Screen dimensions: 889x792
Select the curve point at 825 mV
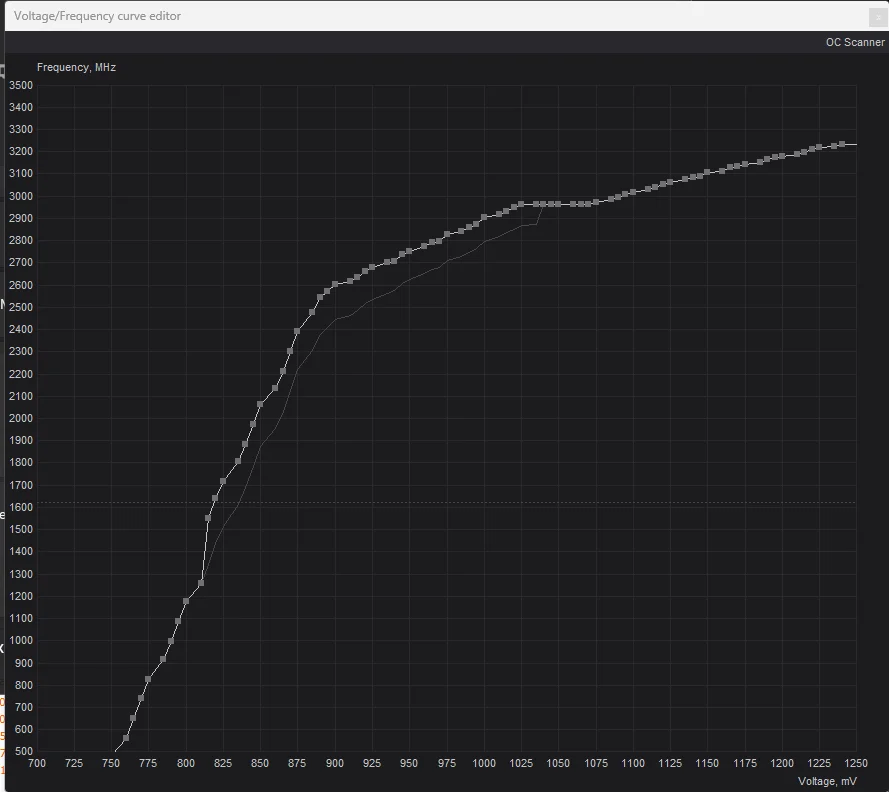(223, 481)
